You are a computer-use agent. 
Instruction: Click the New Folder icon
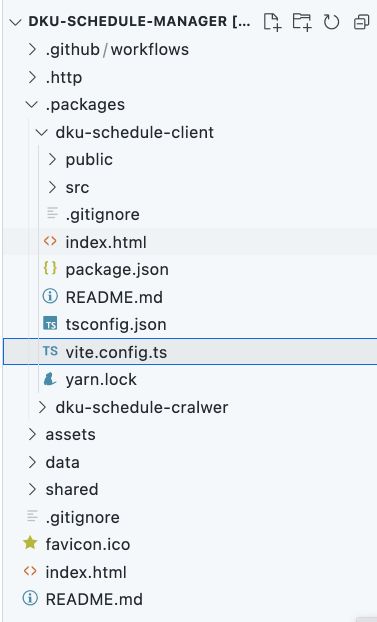302,21
